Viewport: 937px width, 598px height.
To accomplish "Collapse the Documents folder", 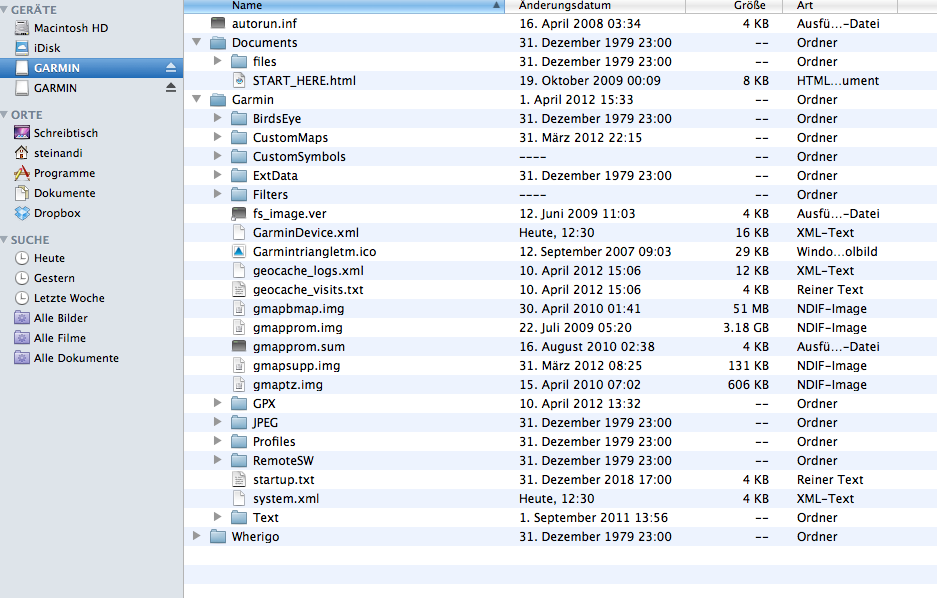I will pyautogui.click(x=197, y=42).
